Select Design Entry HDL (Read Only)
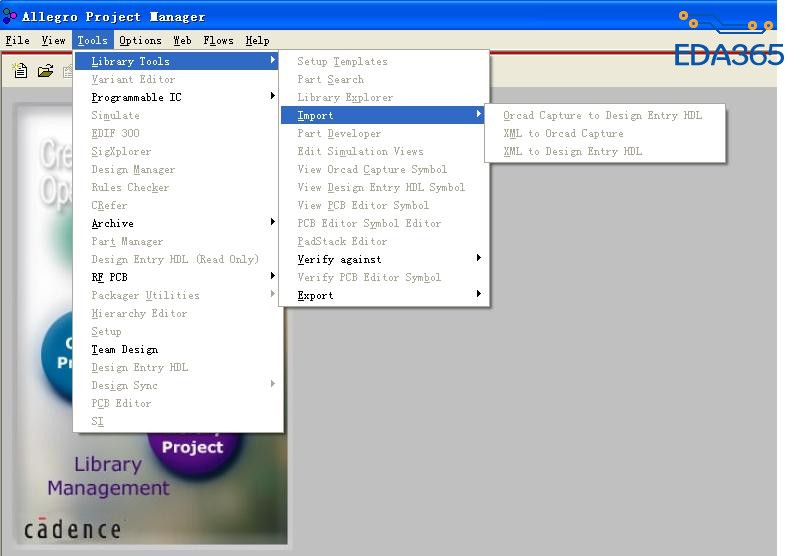 pyautogui.click(x=177, y=259)
